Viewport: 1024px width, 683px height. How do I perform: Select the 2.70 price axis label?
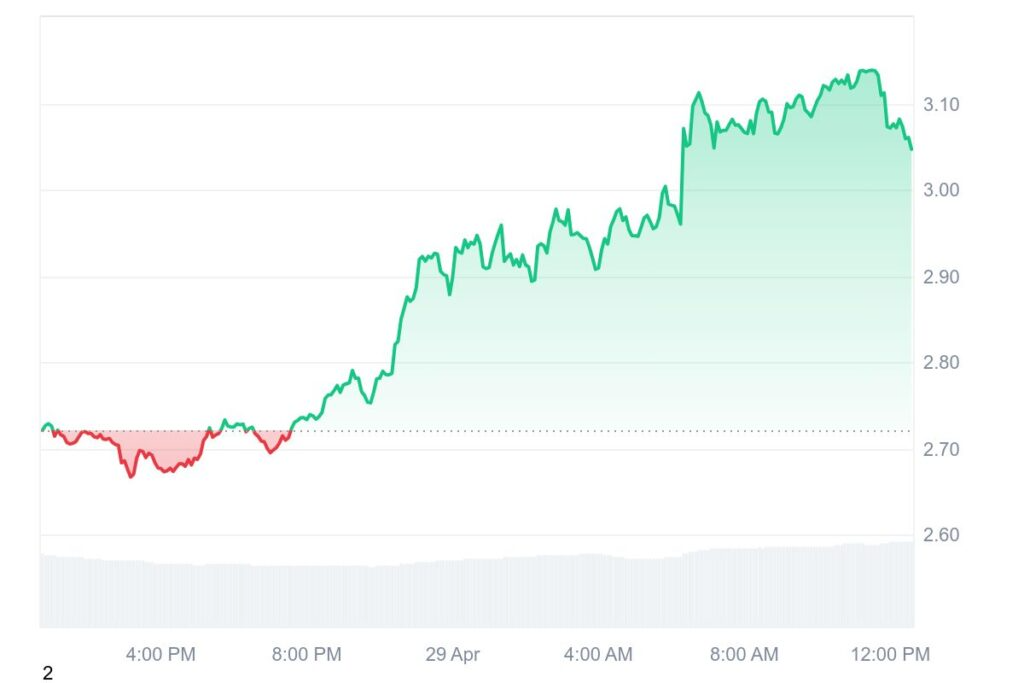(x=939, y=449)
